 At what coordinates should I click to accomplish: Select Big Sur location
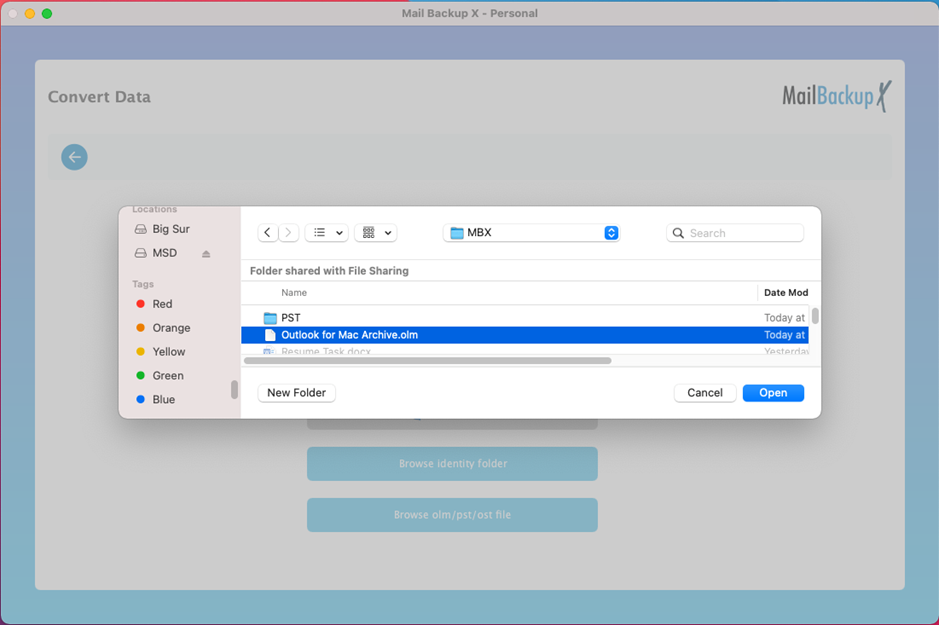click(171, 229)
